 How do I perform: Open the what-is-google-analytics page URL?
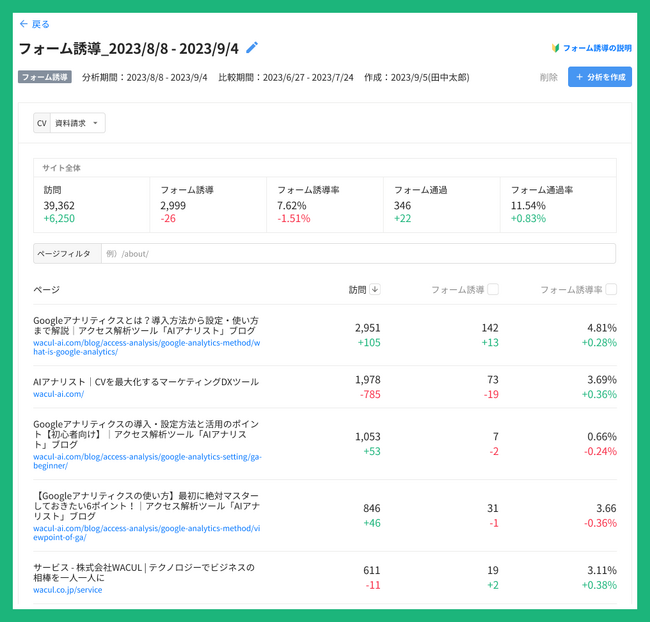(x=147, y=347)
